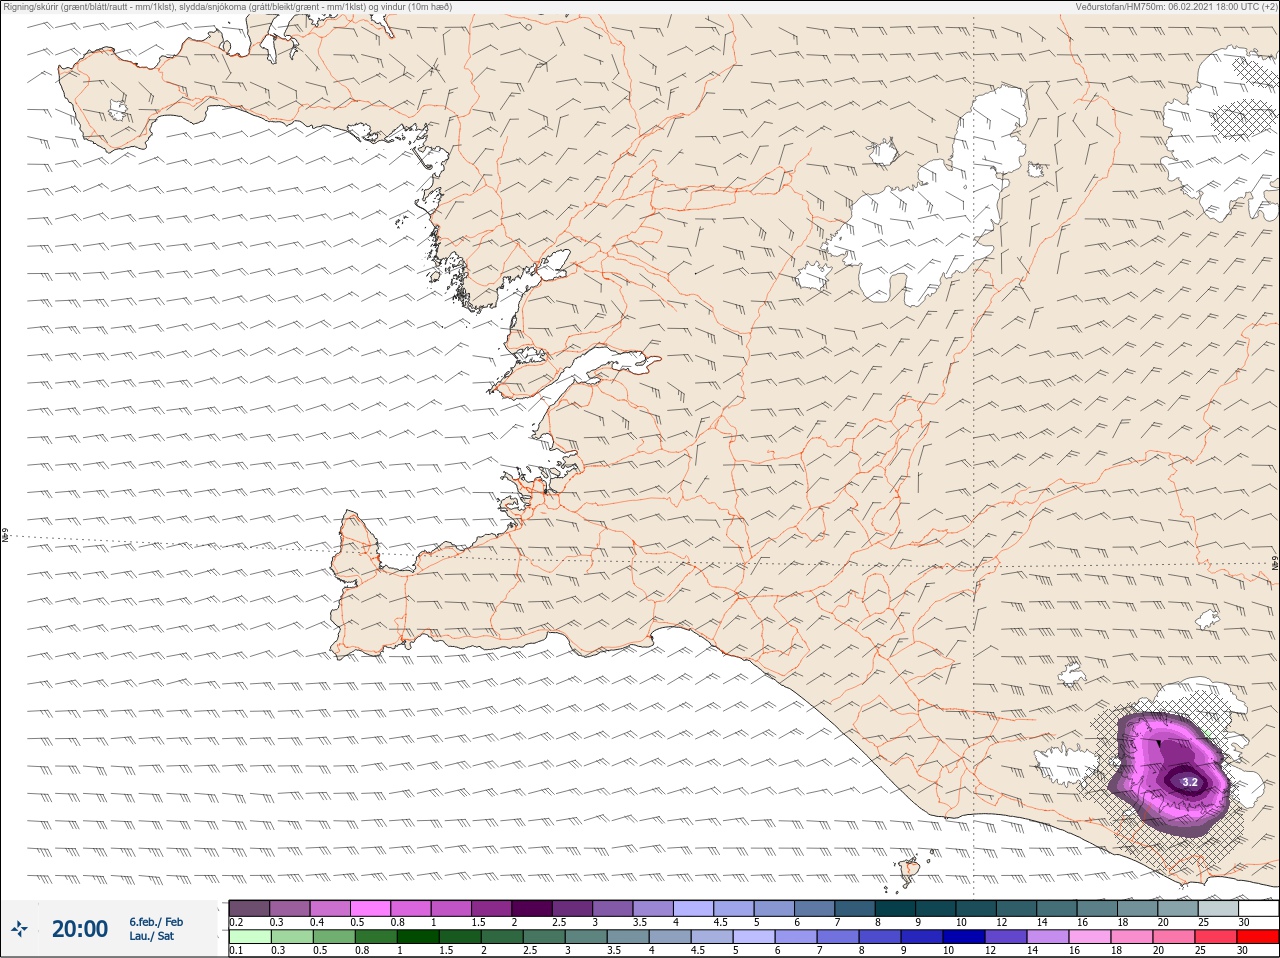Image resolution: width=1280 pixels, height=958 pixels.
Task: Click the pale green swatch labeled 0.1
Action: pos(249,938)
